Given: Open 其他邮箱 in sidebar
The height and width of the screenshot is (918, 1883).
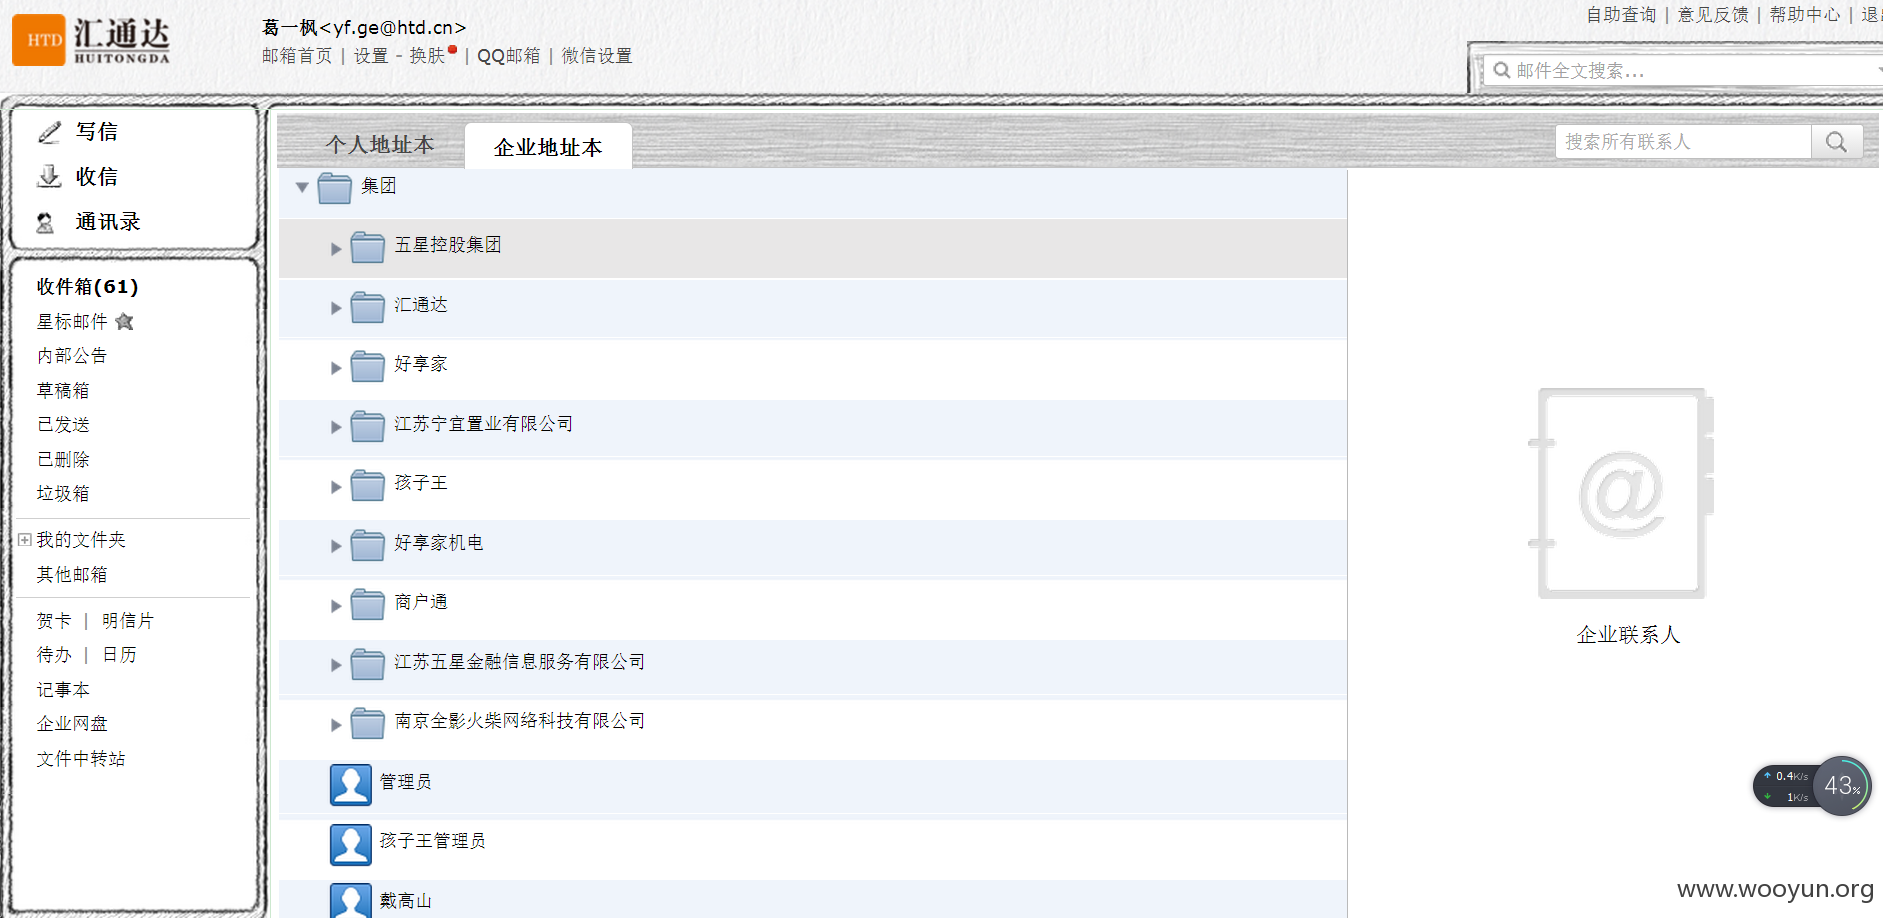Looking at the screenshot, I should pos(72,575).
